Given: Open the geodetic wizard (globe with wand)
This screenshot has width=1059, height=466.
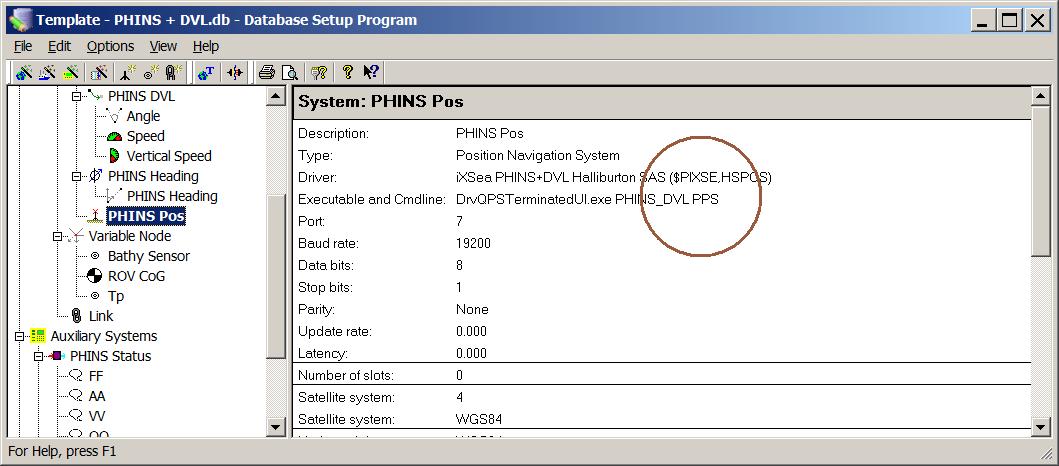Looking at the screenshot, I should coord(24,72).
